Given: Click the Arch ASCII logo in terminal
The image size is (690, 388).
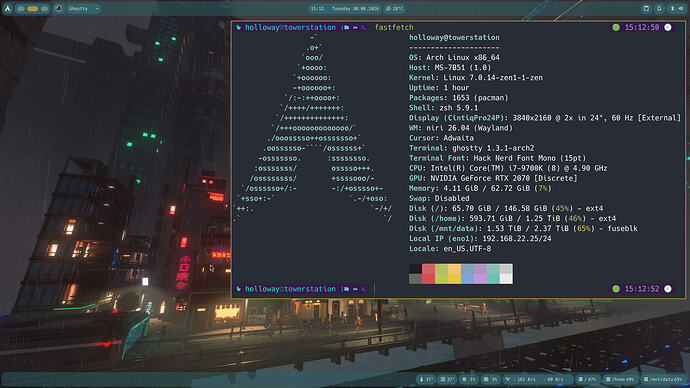Looking at the screenshot, I should click(313, 128).
